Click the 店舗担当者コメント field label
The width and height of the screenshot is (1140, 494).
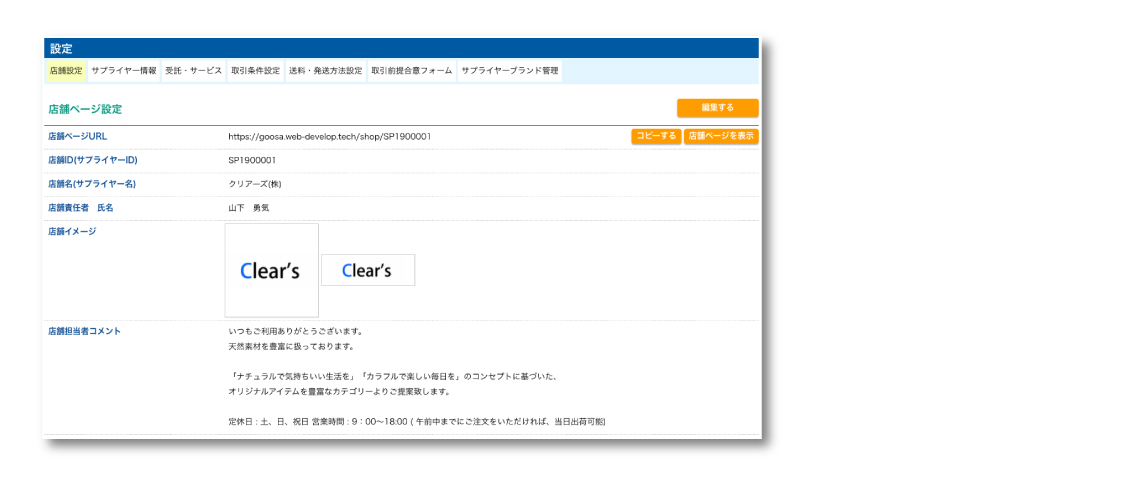pyautogui.click(x=84, y=331)
